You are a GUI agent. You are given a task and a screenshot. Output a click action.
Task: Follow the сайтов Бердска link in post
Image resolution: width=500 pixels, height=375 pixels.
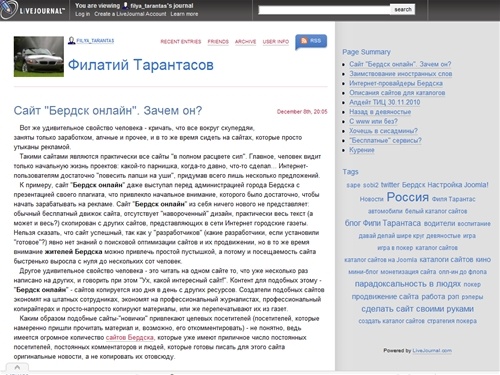click(130, 337)
